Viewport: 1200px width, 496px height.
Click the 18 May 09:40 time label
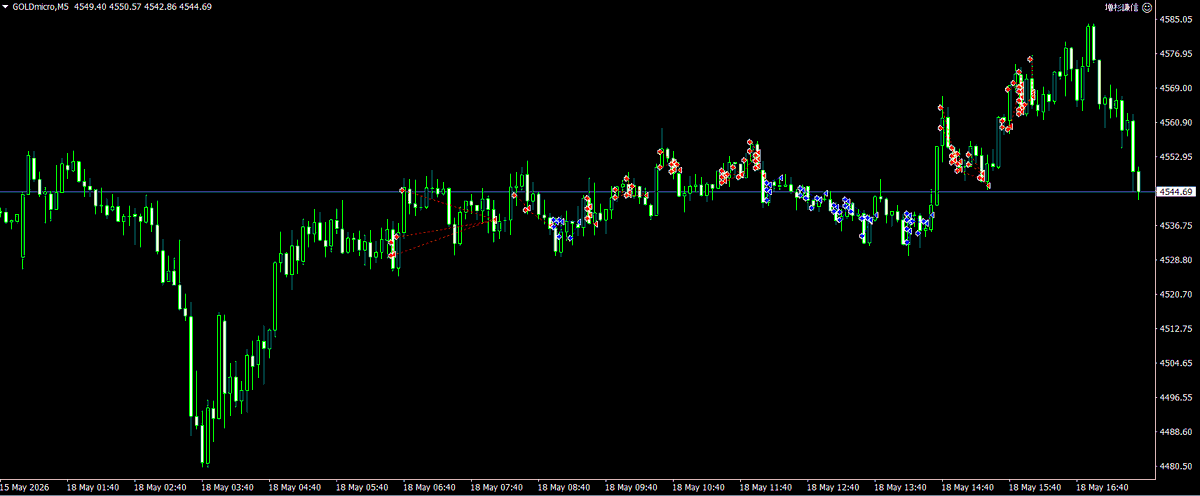pyautogui.click(x=631, y=487)
